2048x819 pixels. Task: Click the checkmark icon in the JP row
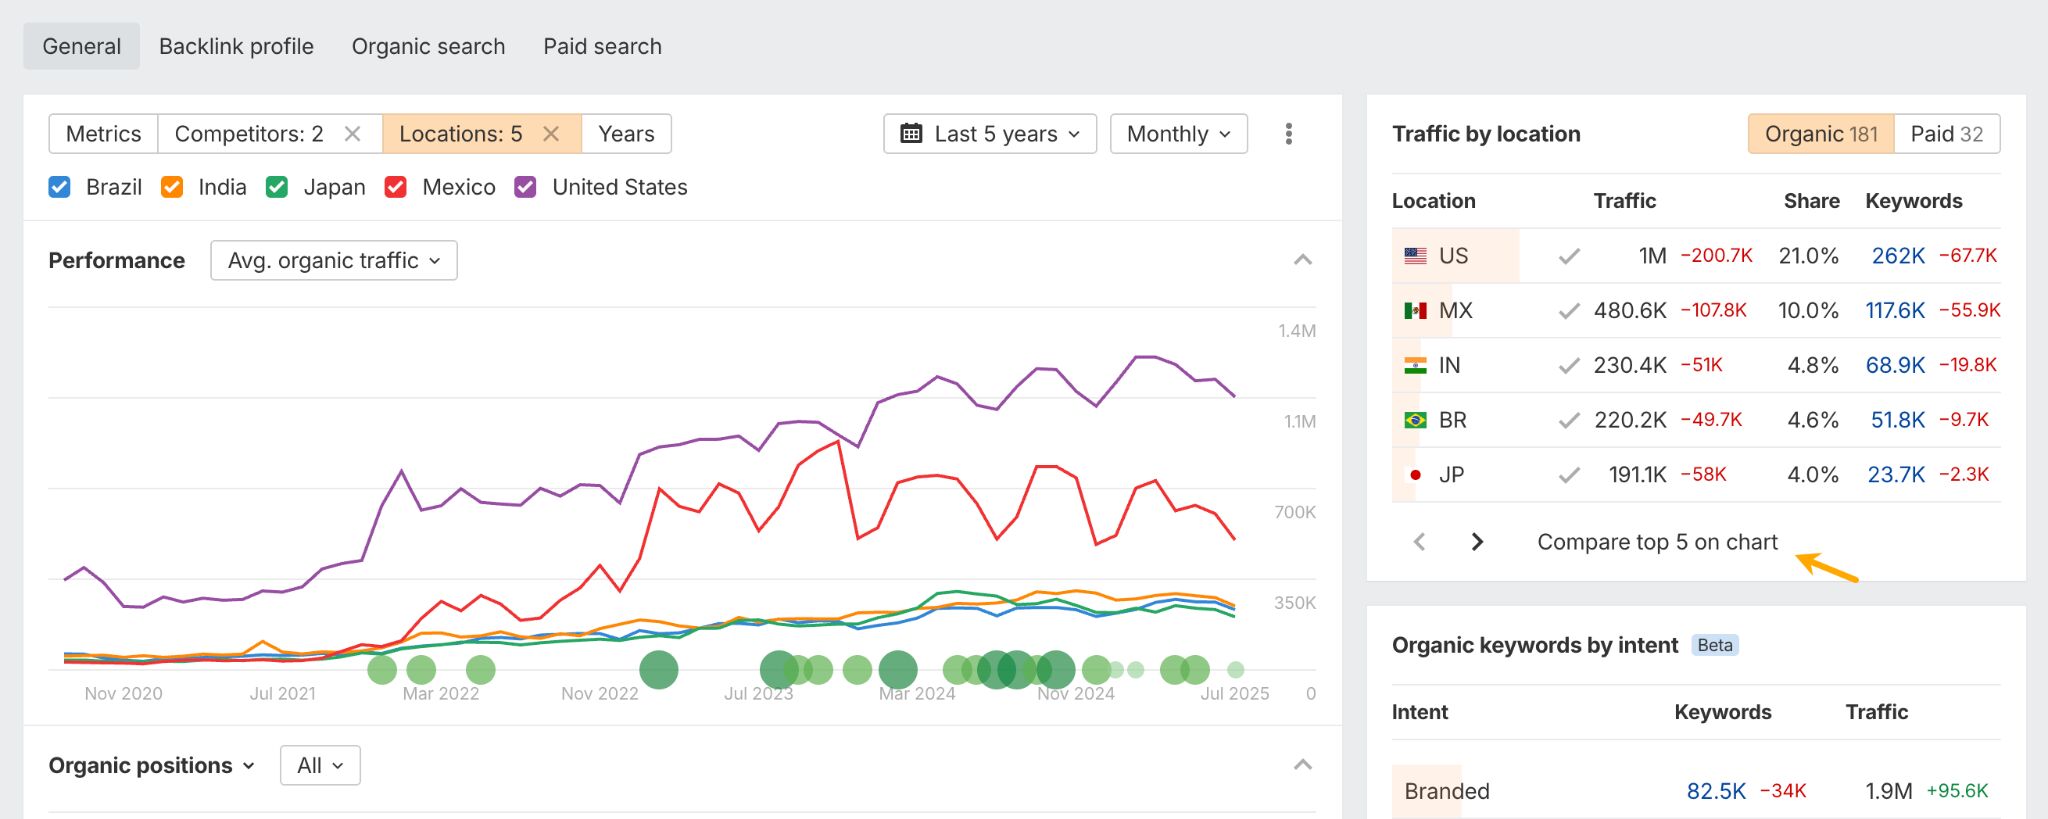[1569, 475]
